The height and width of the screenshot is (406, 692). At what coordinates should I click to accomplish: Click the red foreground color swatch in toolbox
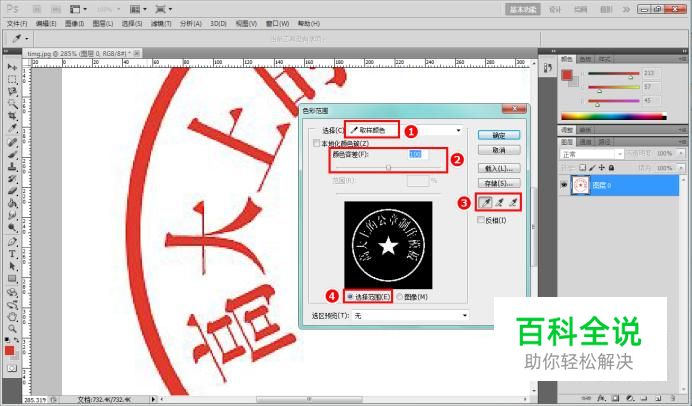9,351
